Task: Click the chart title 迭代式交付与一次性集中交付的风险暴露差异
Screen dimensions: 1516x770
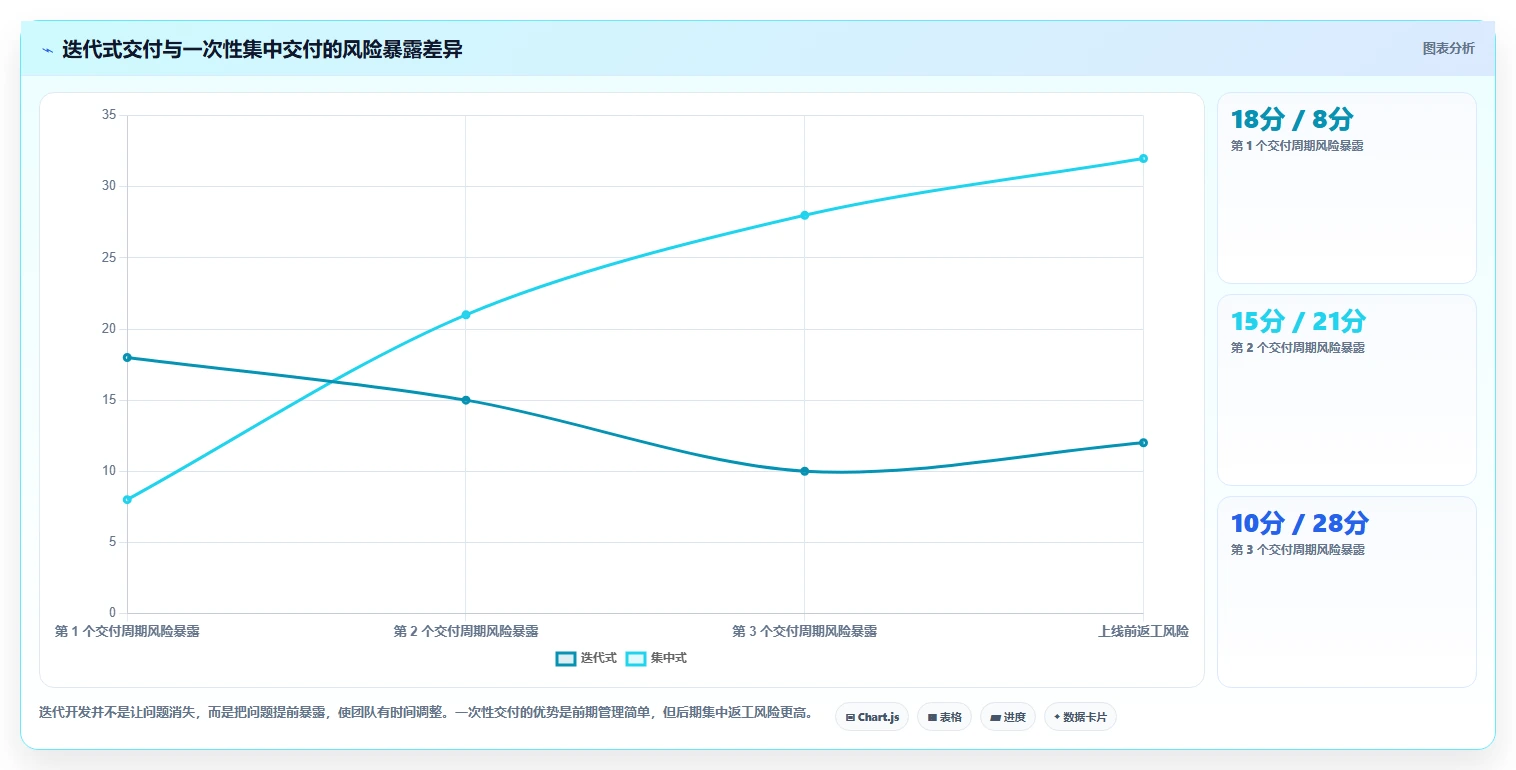Action: pos(262,49)
